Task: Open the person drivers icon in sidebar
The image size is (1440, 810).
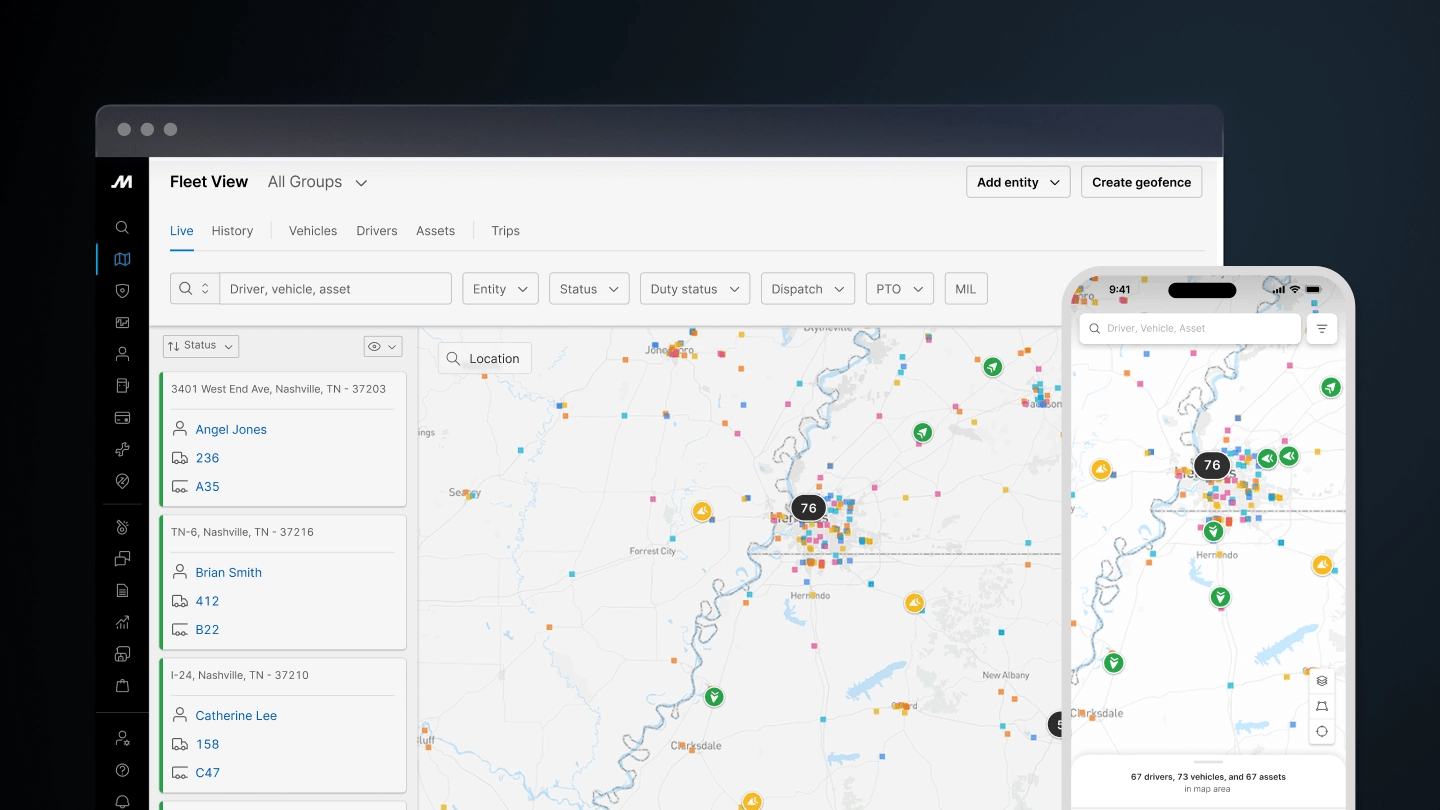Action: pos(122,354)
